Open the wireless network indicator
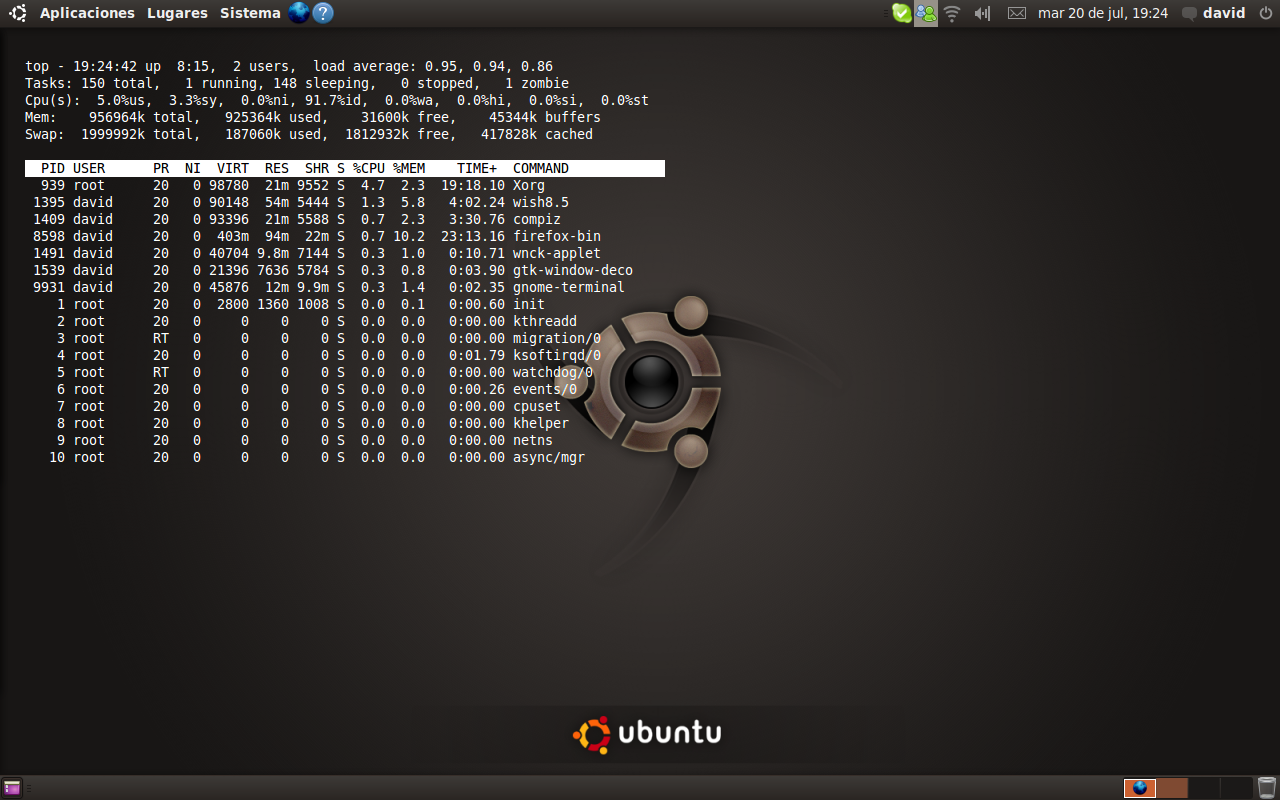 click(x=952, y=13)
